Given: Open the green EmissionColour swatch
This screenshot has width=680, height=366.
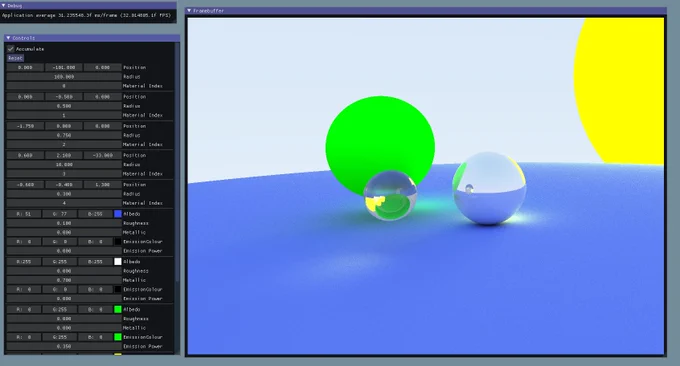Looking at the screenshot, I should (x=118, y=337).
